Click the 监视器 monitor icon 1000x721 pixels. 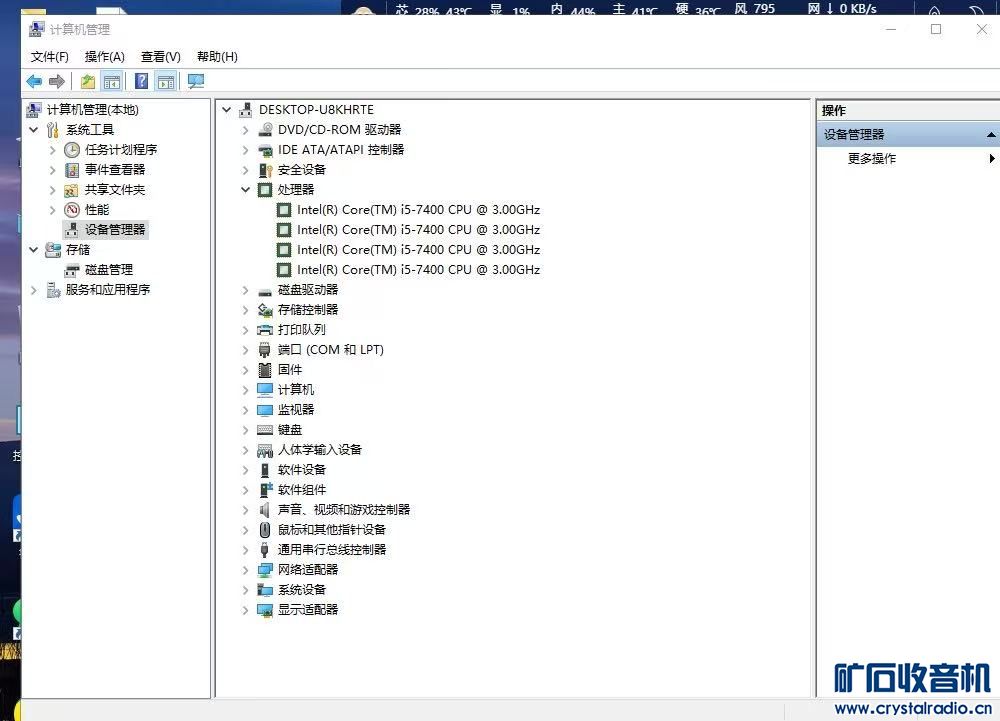[x=265, y=410]
